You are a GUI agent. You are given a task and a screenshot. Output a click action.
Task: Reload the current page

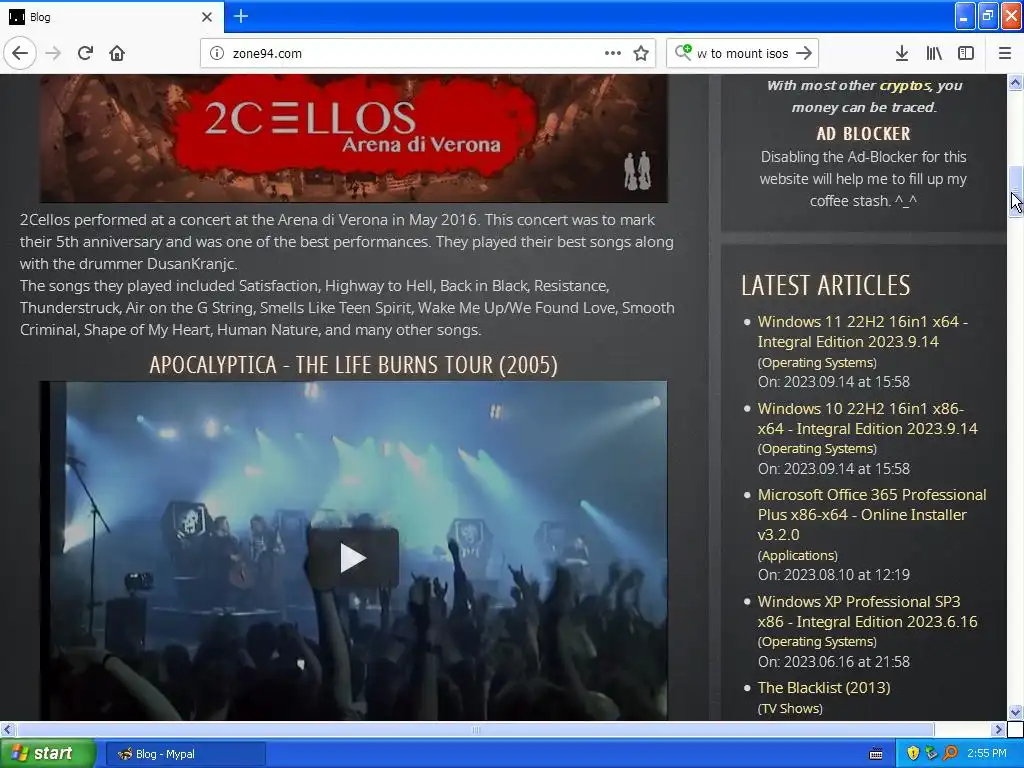pos(85,53)
